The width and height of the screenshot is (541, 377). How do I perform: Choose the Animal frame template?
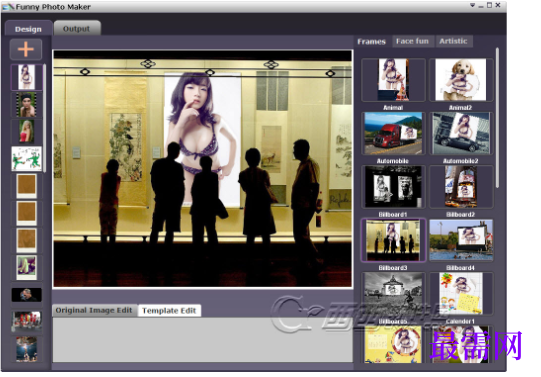393,80
